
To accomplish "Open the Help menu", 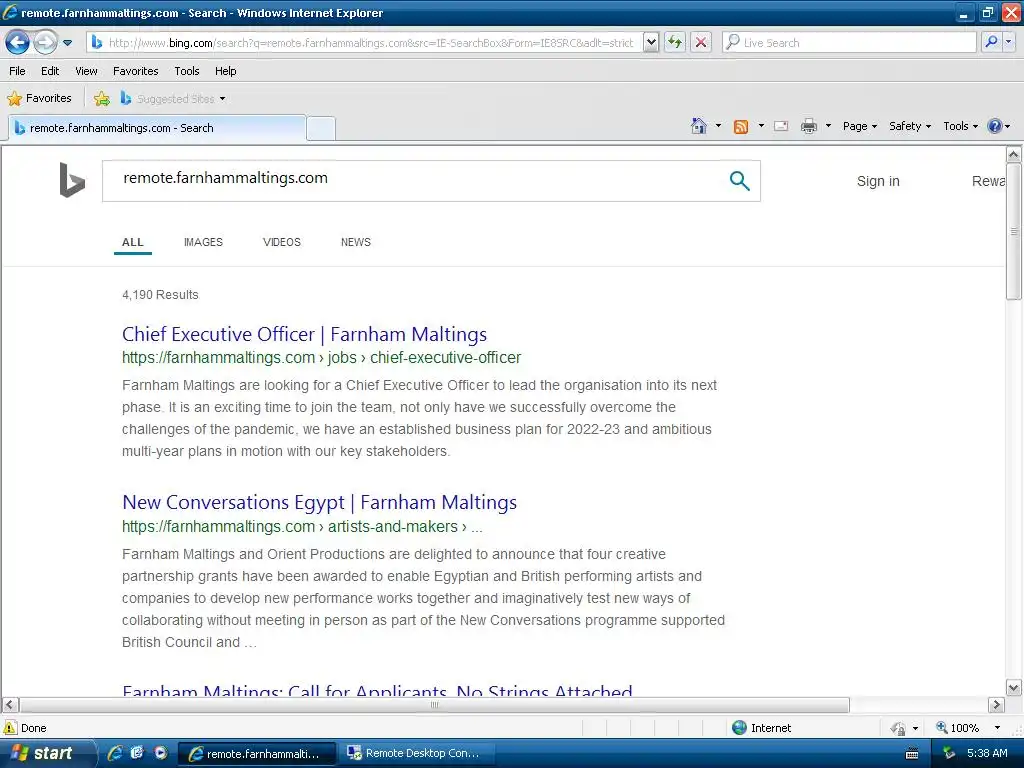I will pyautogui.click(x=225, y=71).
